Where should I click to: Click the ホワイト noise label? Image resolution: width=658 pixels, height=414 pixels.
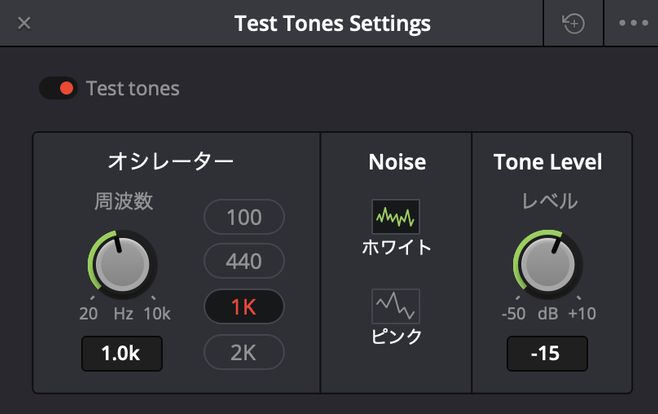click(x=397, y=247)
